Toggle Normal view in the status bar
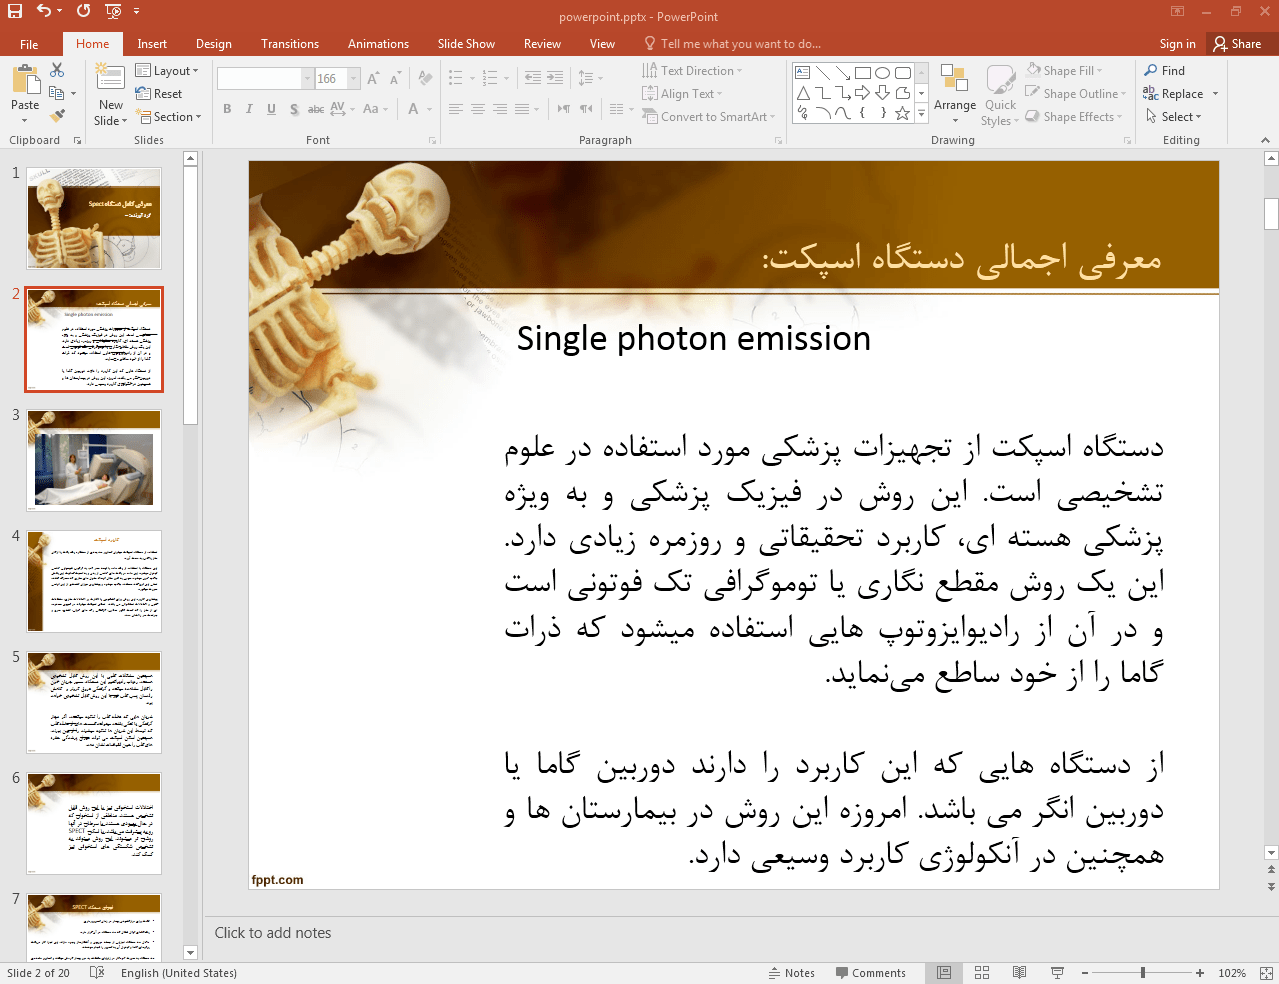 (944, 973)
